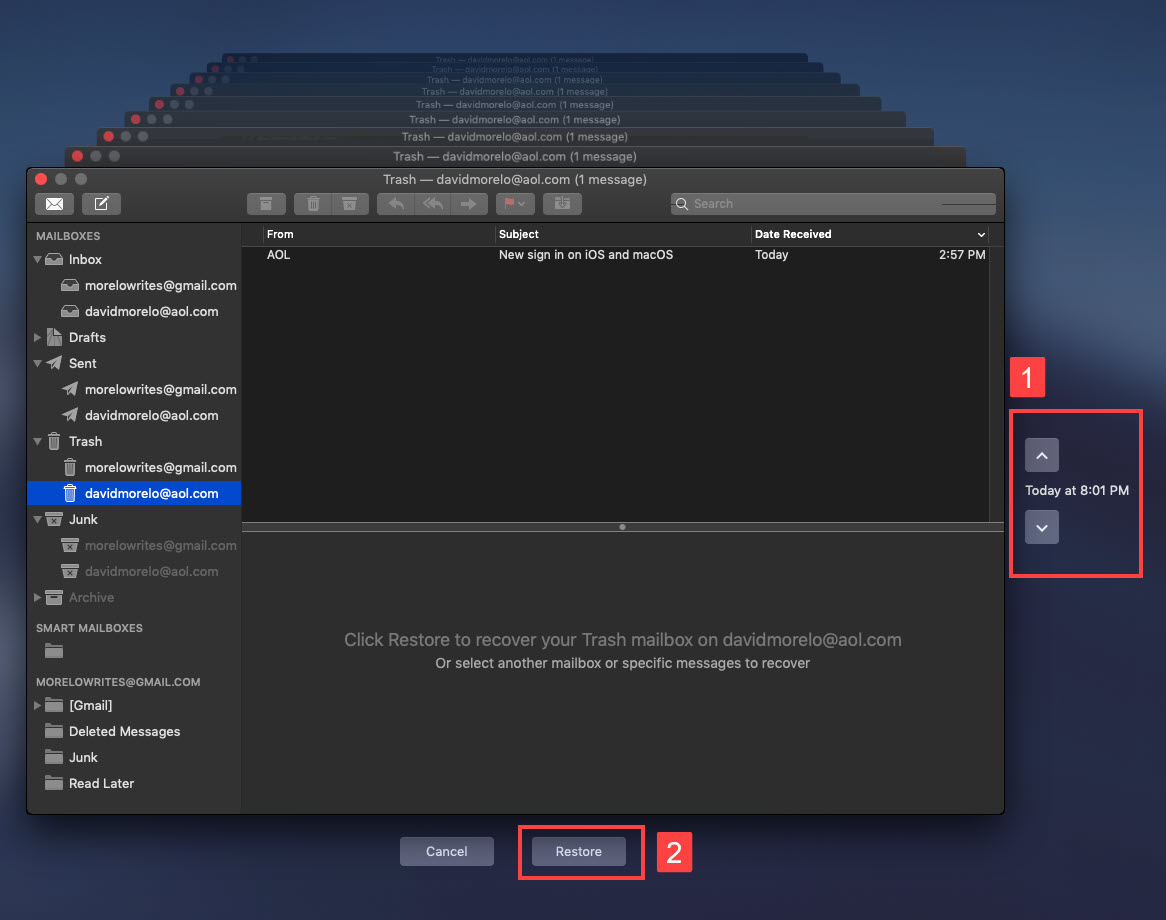The height and width of the screenshot is (920, 1166).
Task: Click into the Search field
Action: (833, 204)
